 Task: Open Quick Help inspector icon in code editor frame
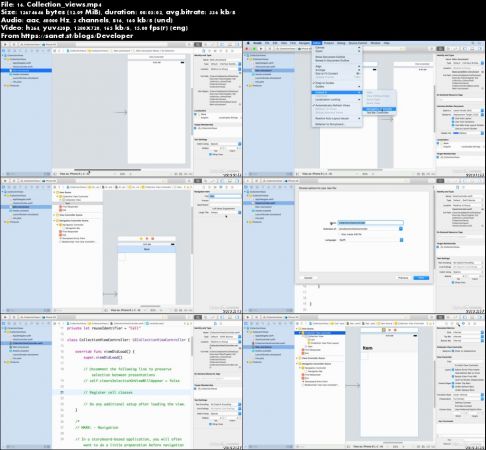221,323
